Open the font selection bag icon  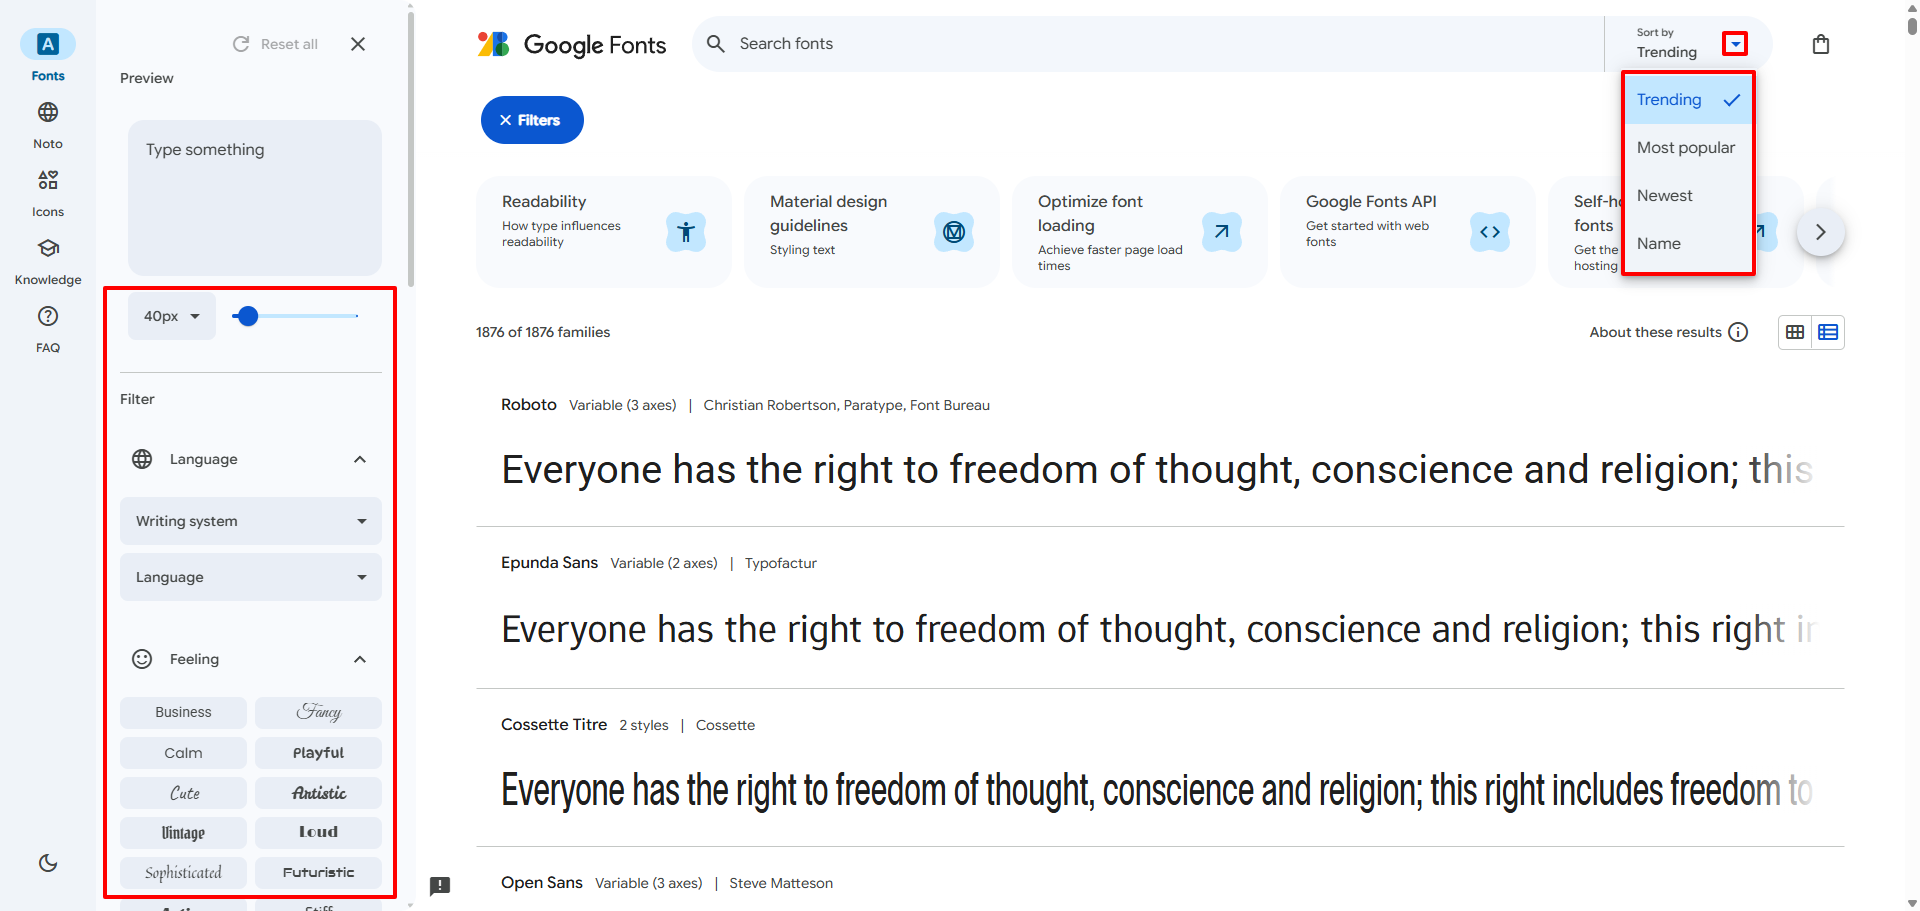[x=1820, y=44]
